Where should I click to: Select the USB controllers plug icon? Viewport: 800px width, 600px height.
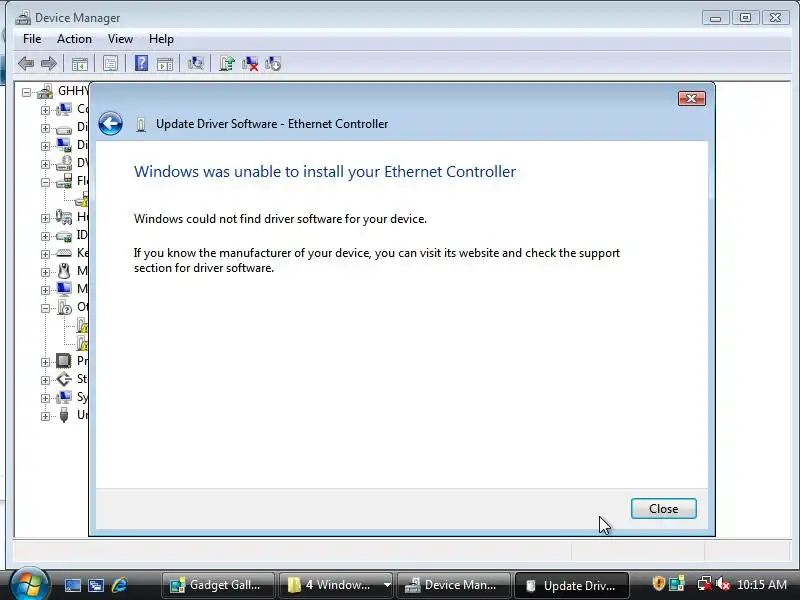coord(64,415)
